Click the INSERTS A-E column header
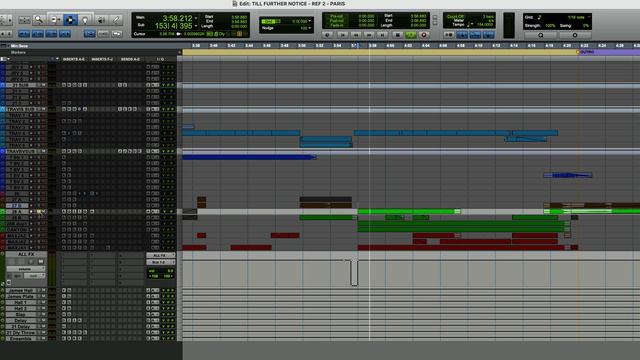The height and width of the screenshot is (360, 640). 73,59
